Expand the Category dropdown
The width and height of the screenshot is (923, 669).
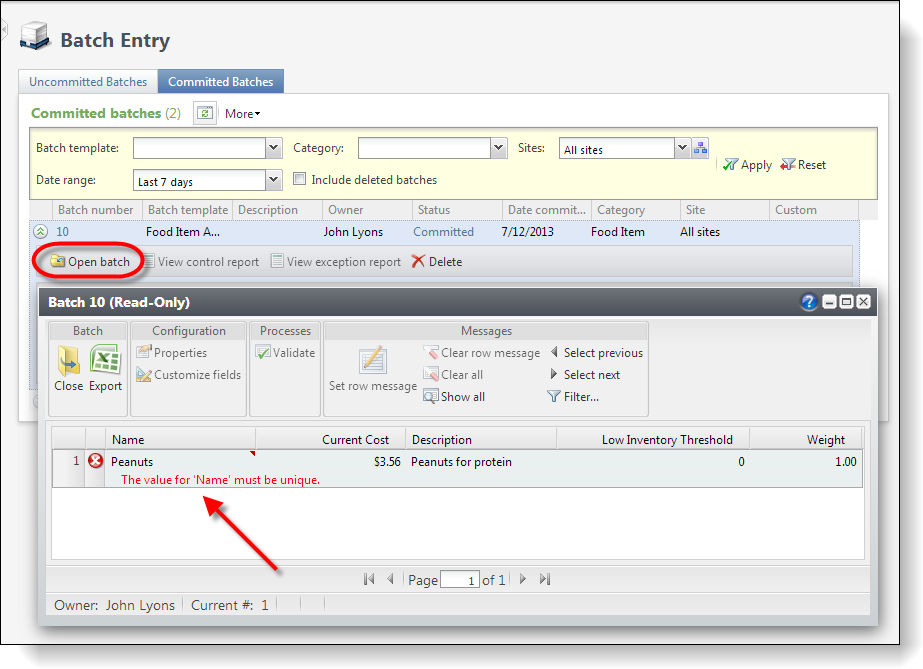[x=498, y=148]
